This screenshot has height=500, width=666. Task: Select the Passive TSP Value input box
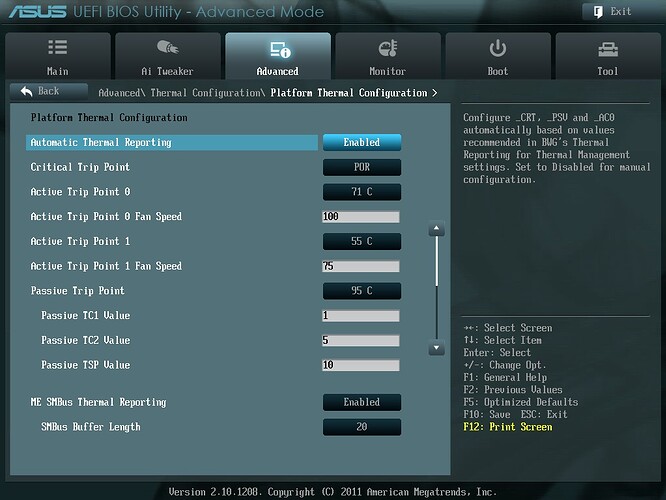point(361,365)
